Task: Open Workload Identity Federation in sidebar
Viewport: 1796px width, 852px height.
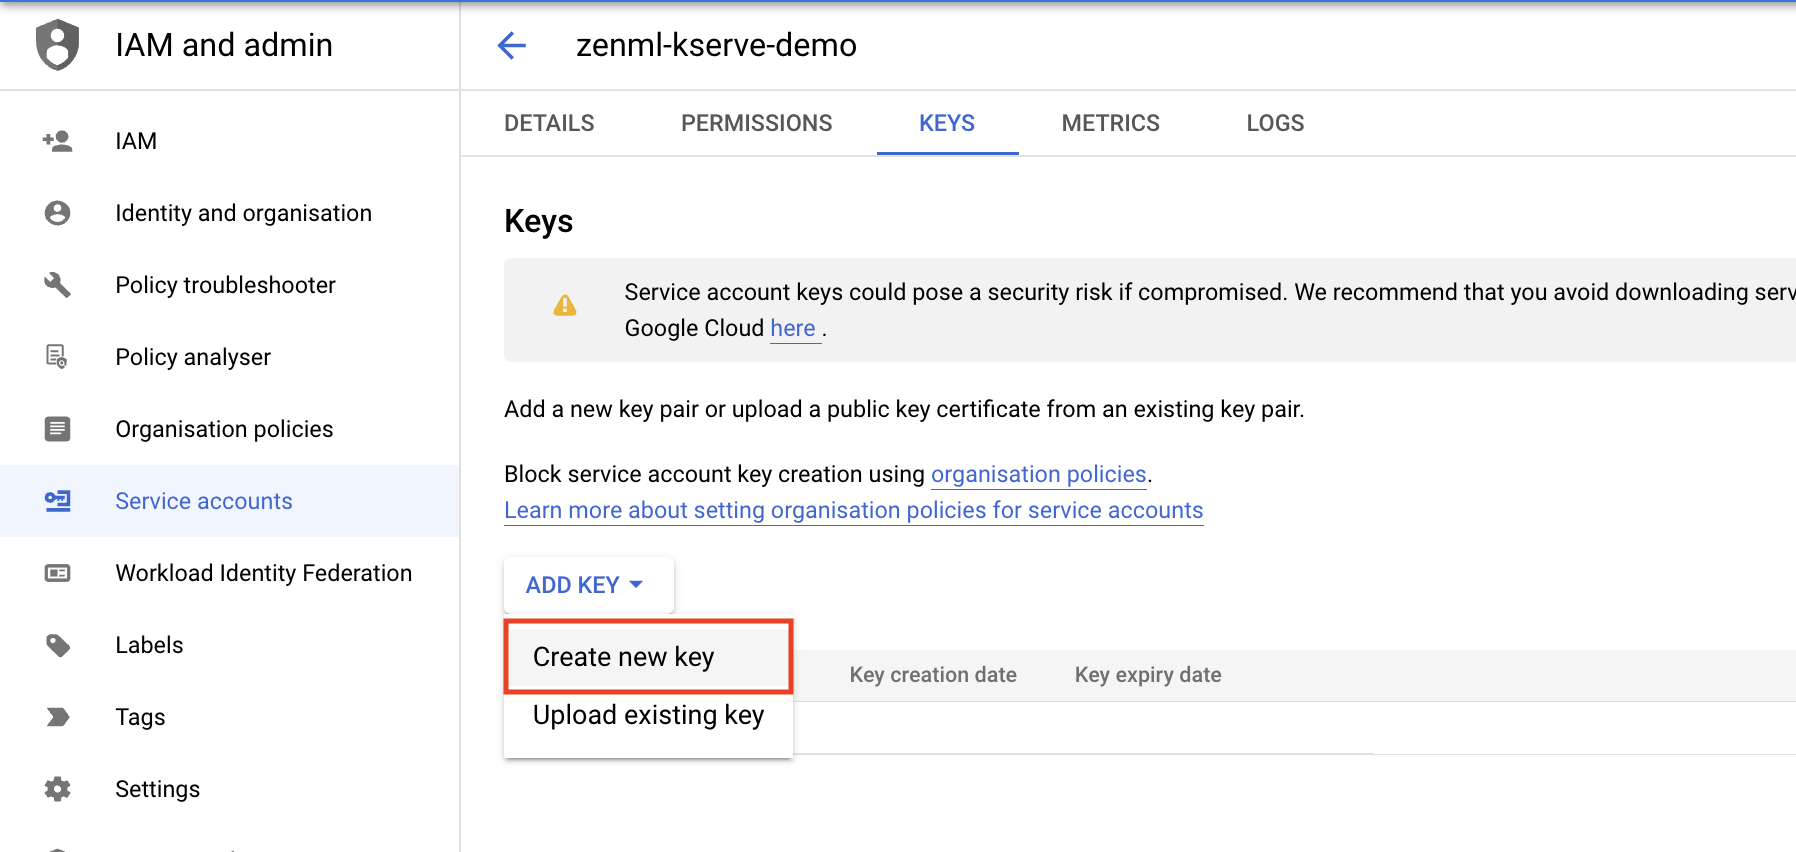Action: 230,573
